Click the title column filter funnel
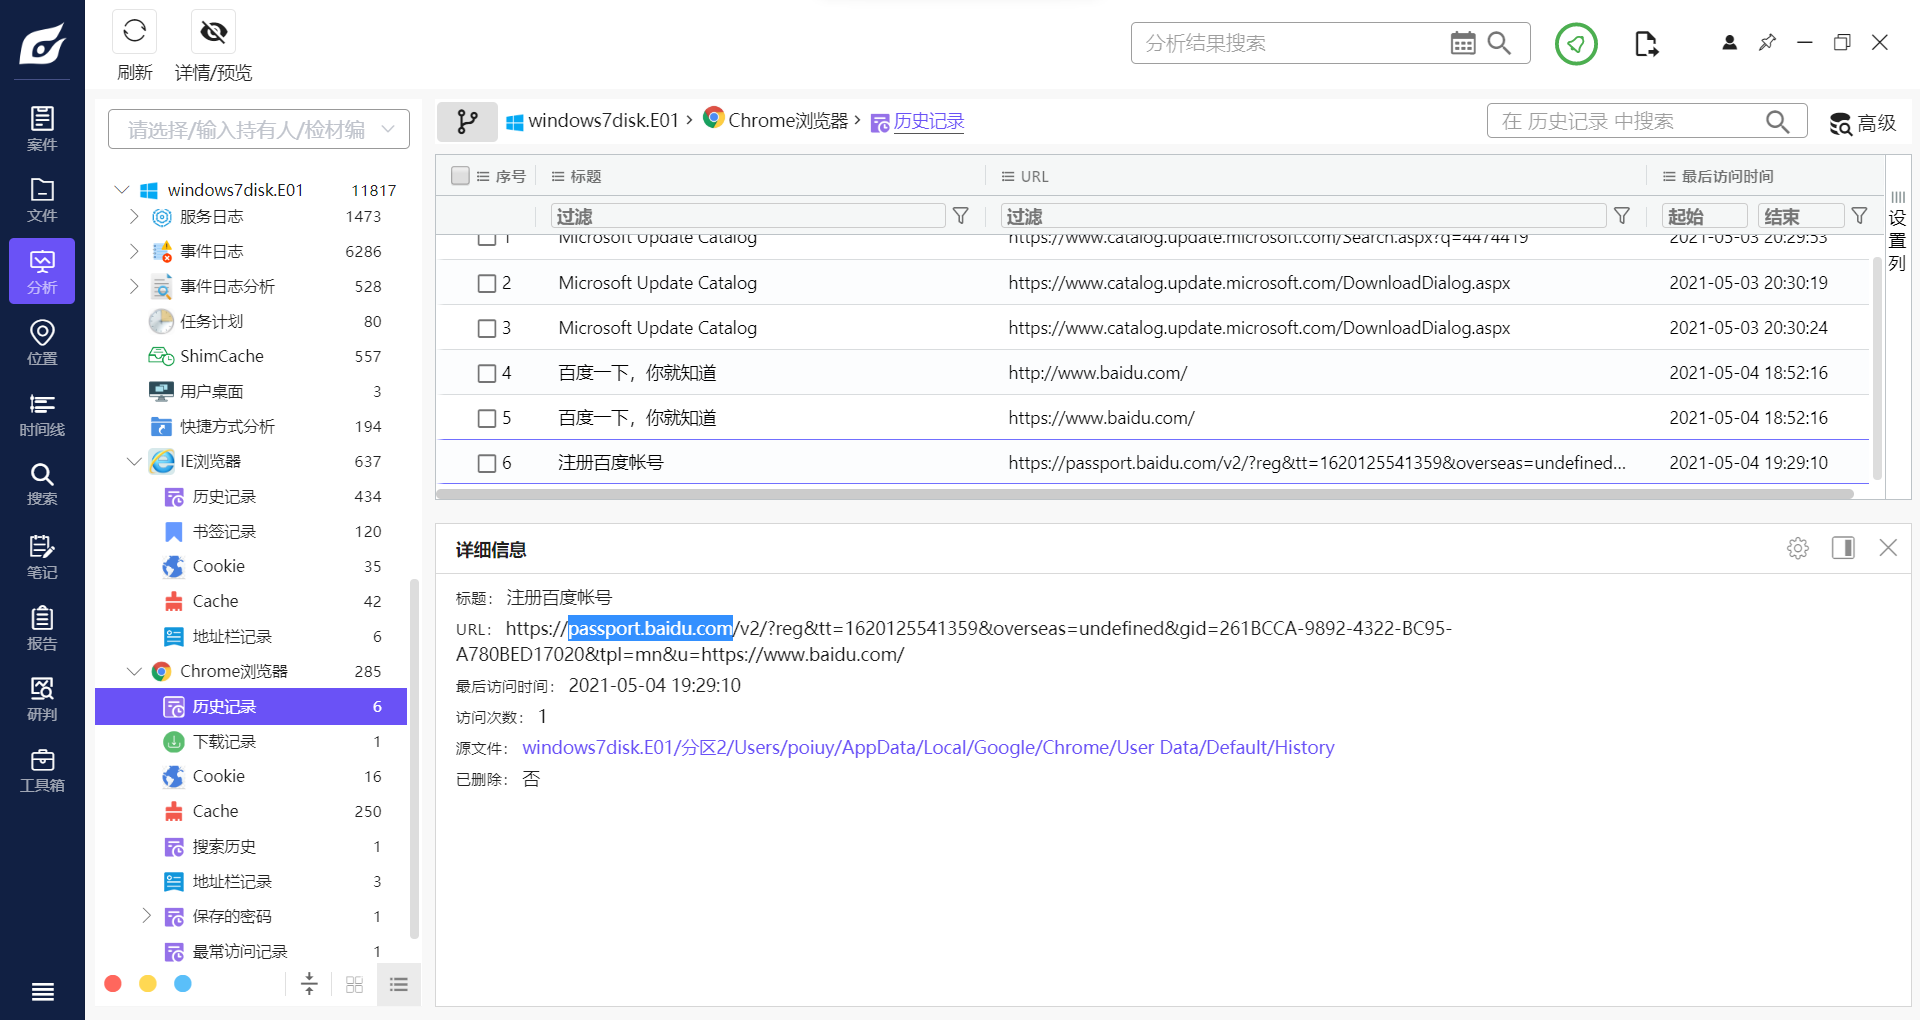This screenshot has width=1920, height=1020. coord(961,216)
